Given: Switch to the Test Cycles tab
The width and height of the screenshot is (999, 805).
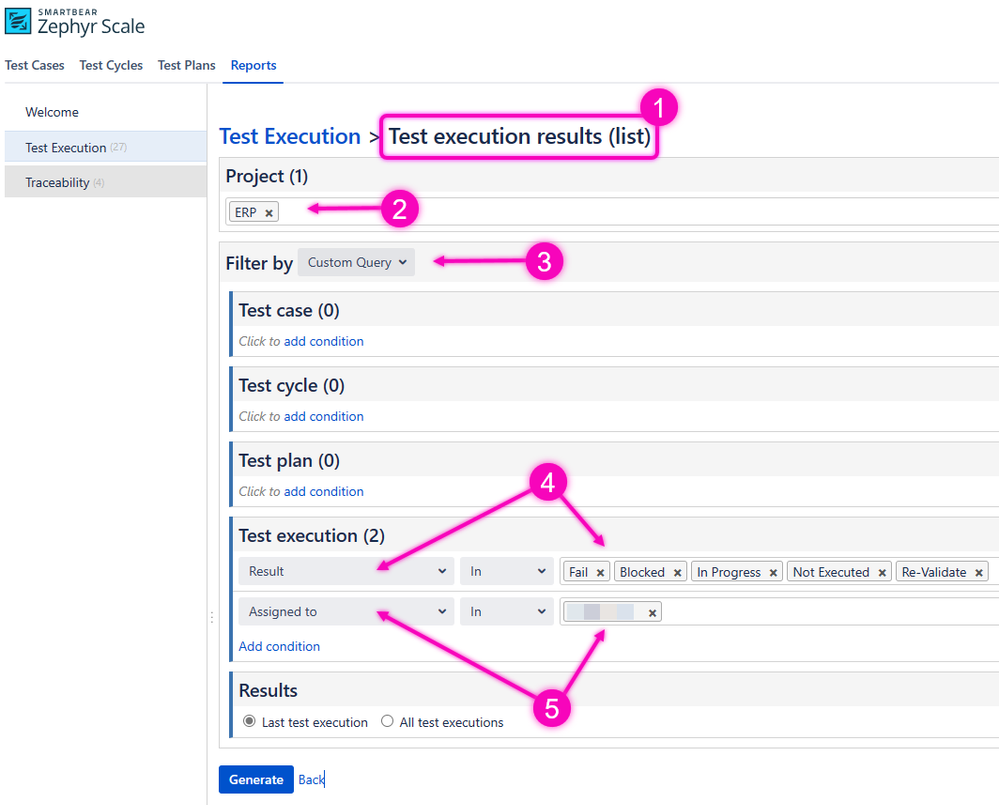Looking at the screenshot, I should point(111,65).
